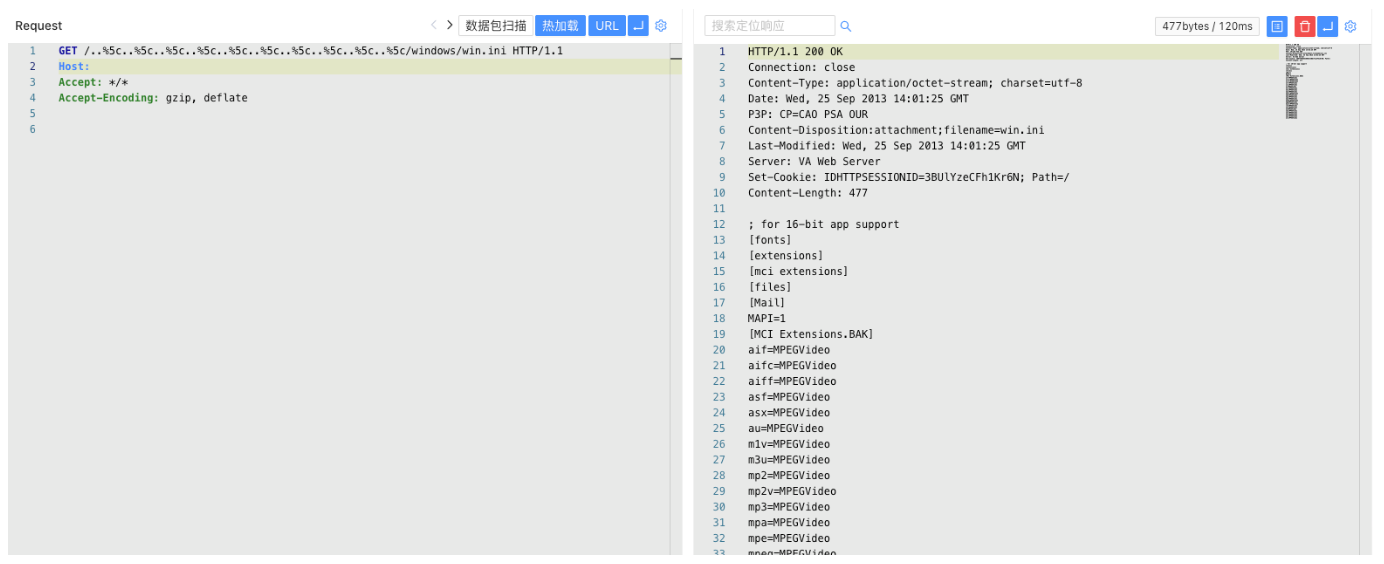Click the next request arrow icon
Viewport: 1384px width, 564px height.
[449, 26]
